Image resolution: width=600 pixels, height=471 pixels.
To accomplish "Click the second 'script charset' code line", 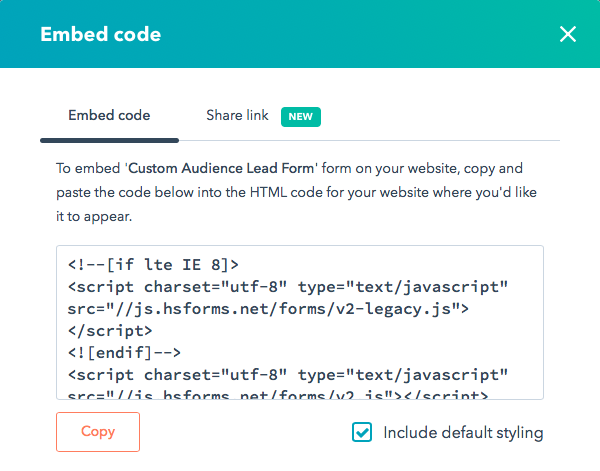I will coord(288,374).
